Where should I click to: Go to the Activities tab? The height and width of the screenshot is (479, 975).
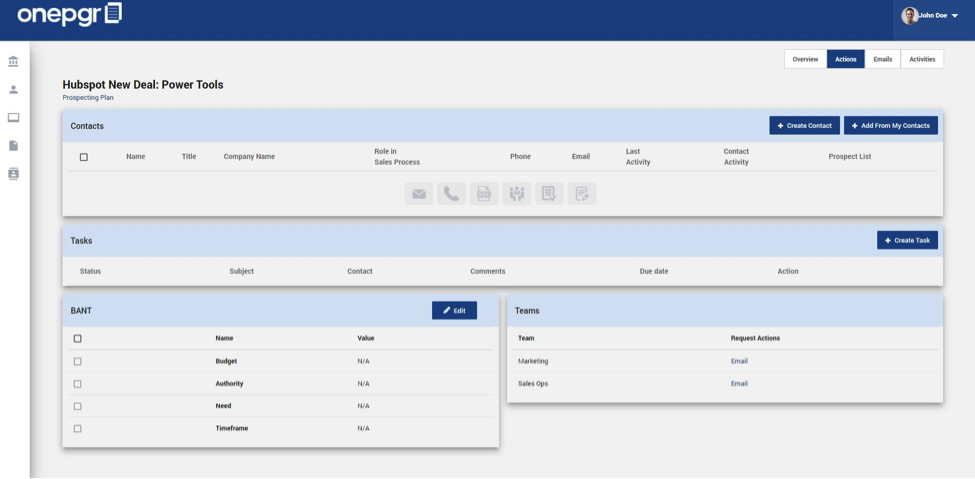point(922,59)
